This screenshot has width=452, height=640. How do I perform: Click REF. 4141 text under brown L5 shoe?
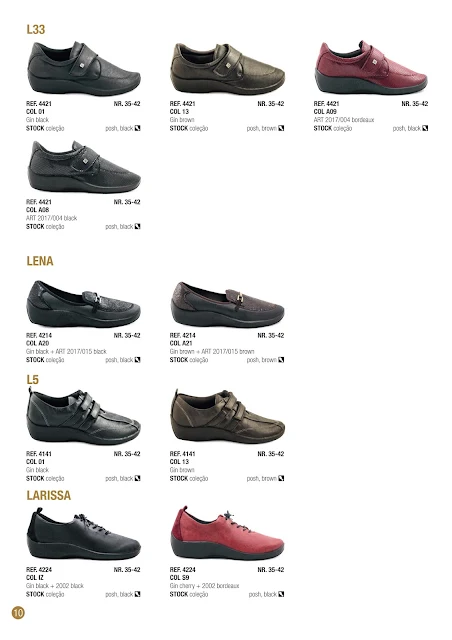coord(183,453)
